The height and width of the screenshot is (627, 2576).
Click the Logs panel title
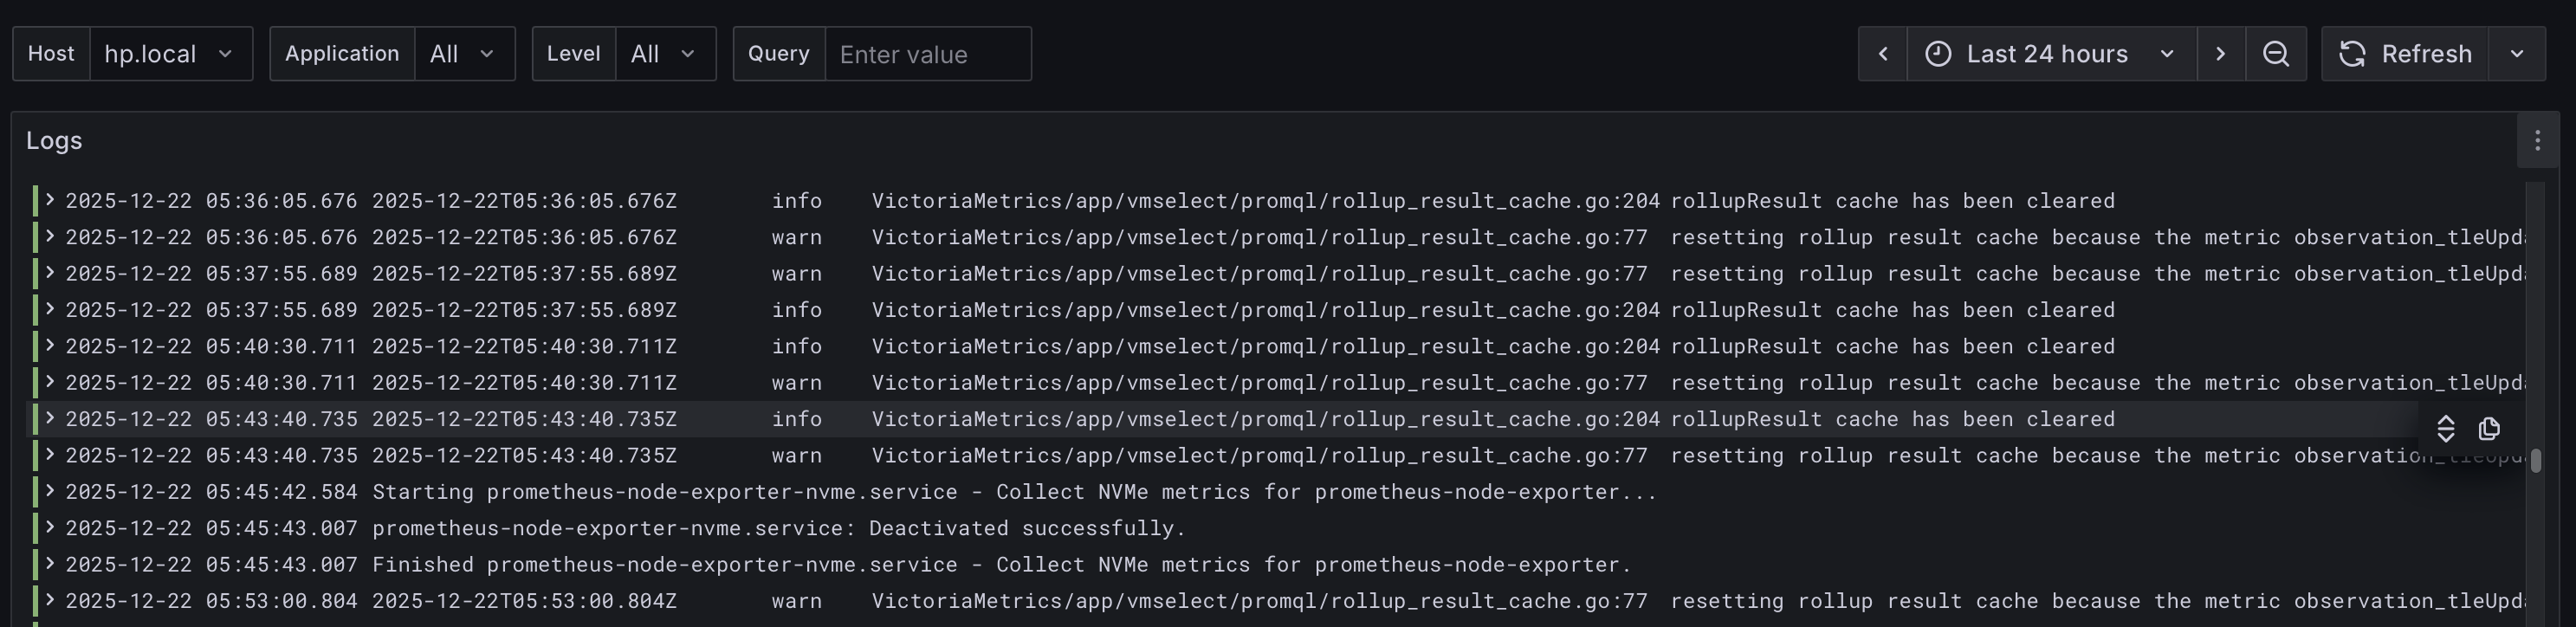tap(54, 141)
